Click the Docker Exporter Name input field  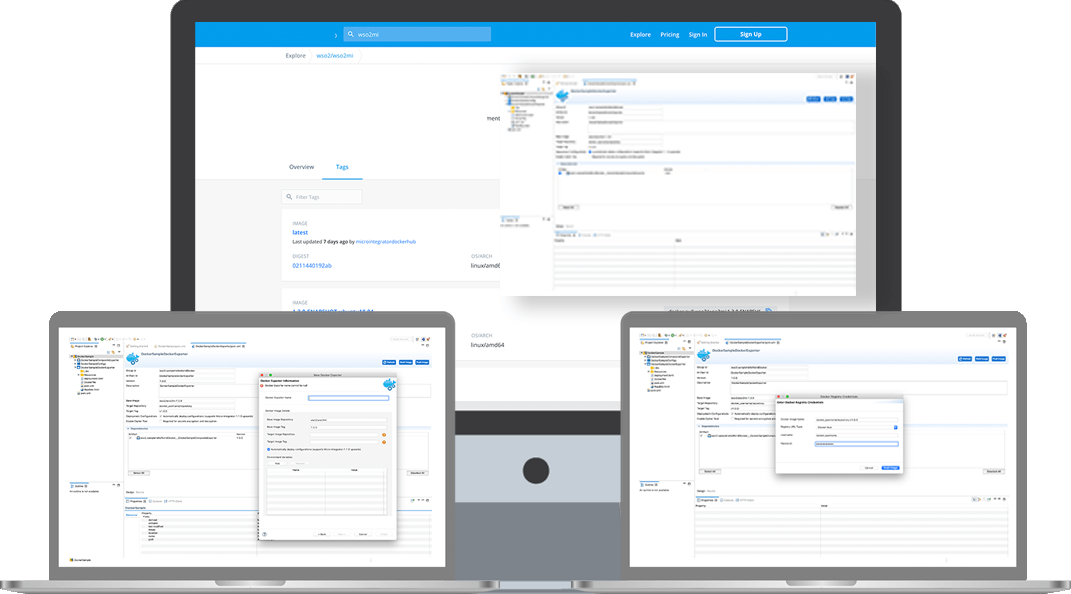point(347,398)
